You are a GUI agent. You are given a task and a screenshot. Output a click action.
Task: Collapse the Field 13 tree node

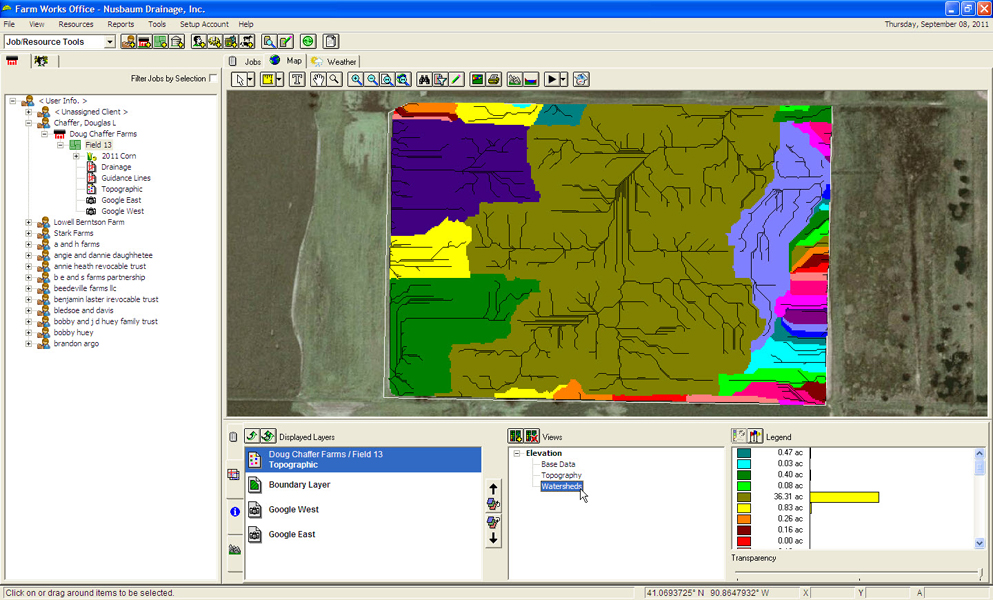pyautogui.click(x=61, y=145)
